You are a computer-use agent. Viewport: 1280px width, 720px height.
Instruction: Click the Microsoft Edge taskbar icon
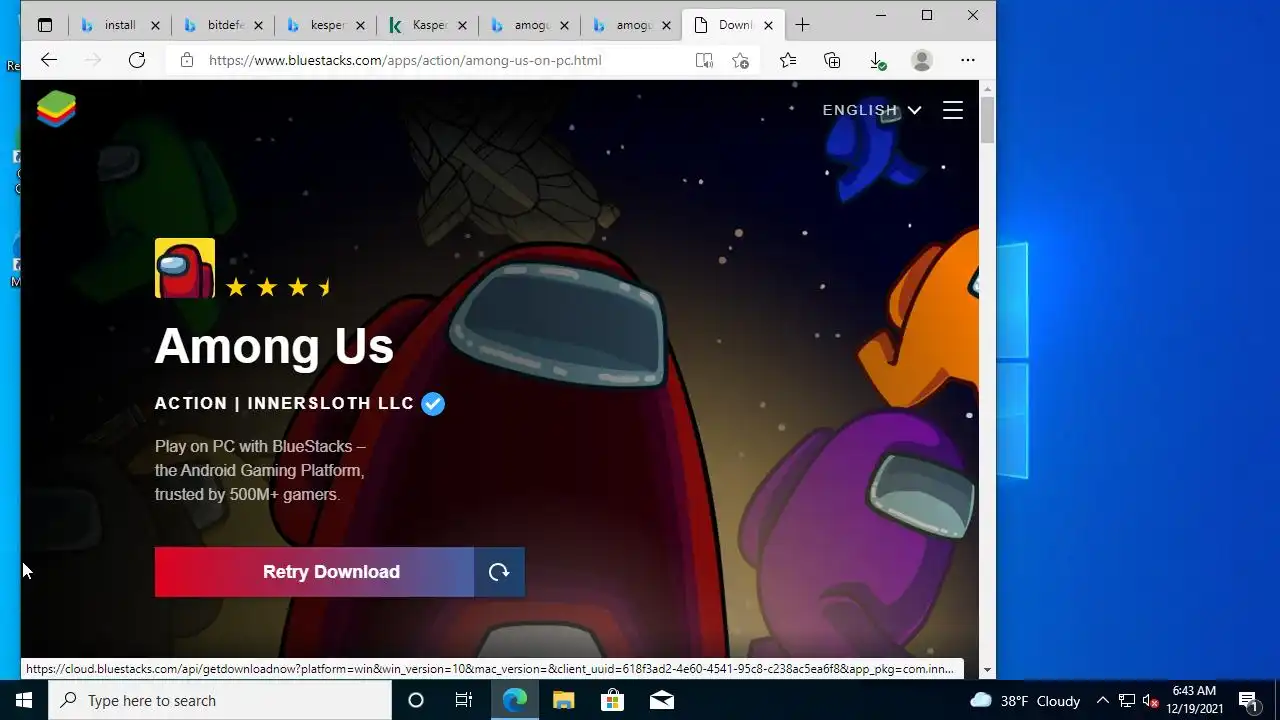(514, 700)
